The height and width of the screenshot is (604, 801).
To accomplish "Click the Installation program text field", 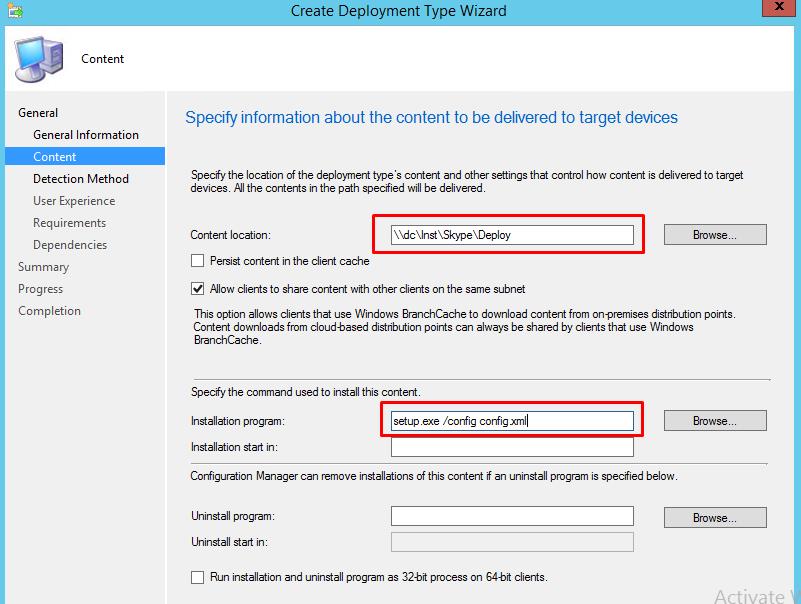I will [x=512, y=421].
